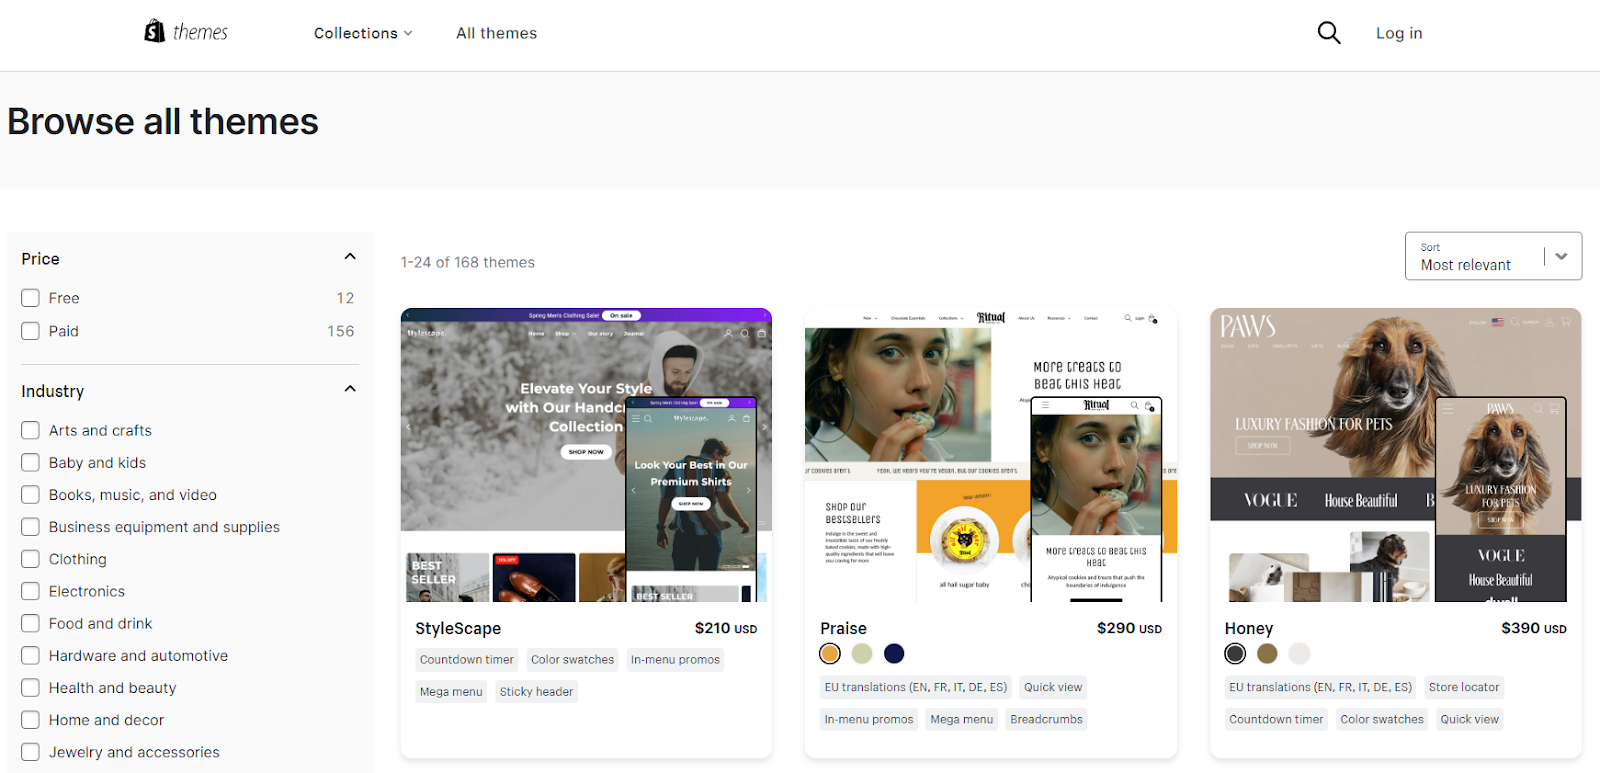Select the off-white swatch under Honey
Image resolution: width=1600 pixels, height=773 pixels.
[x=1299, y=653]
